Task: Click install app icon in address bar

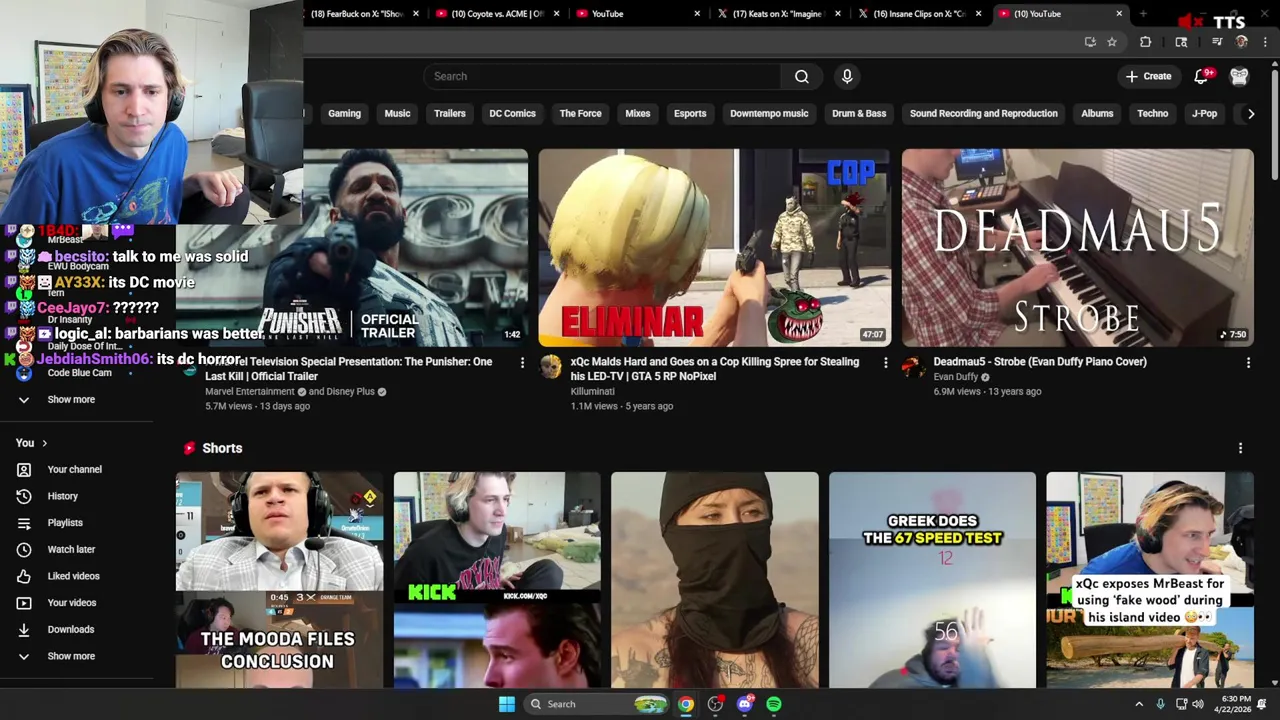Action: (x=1089, y=42)
